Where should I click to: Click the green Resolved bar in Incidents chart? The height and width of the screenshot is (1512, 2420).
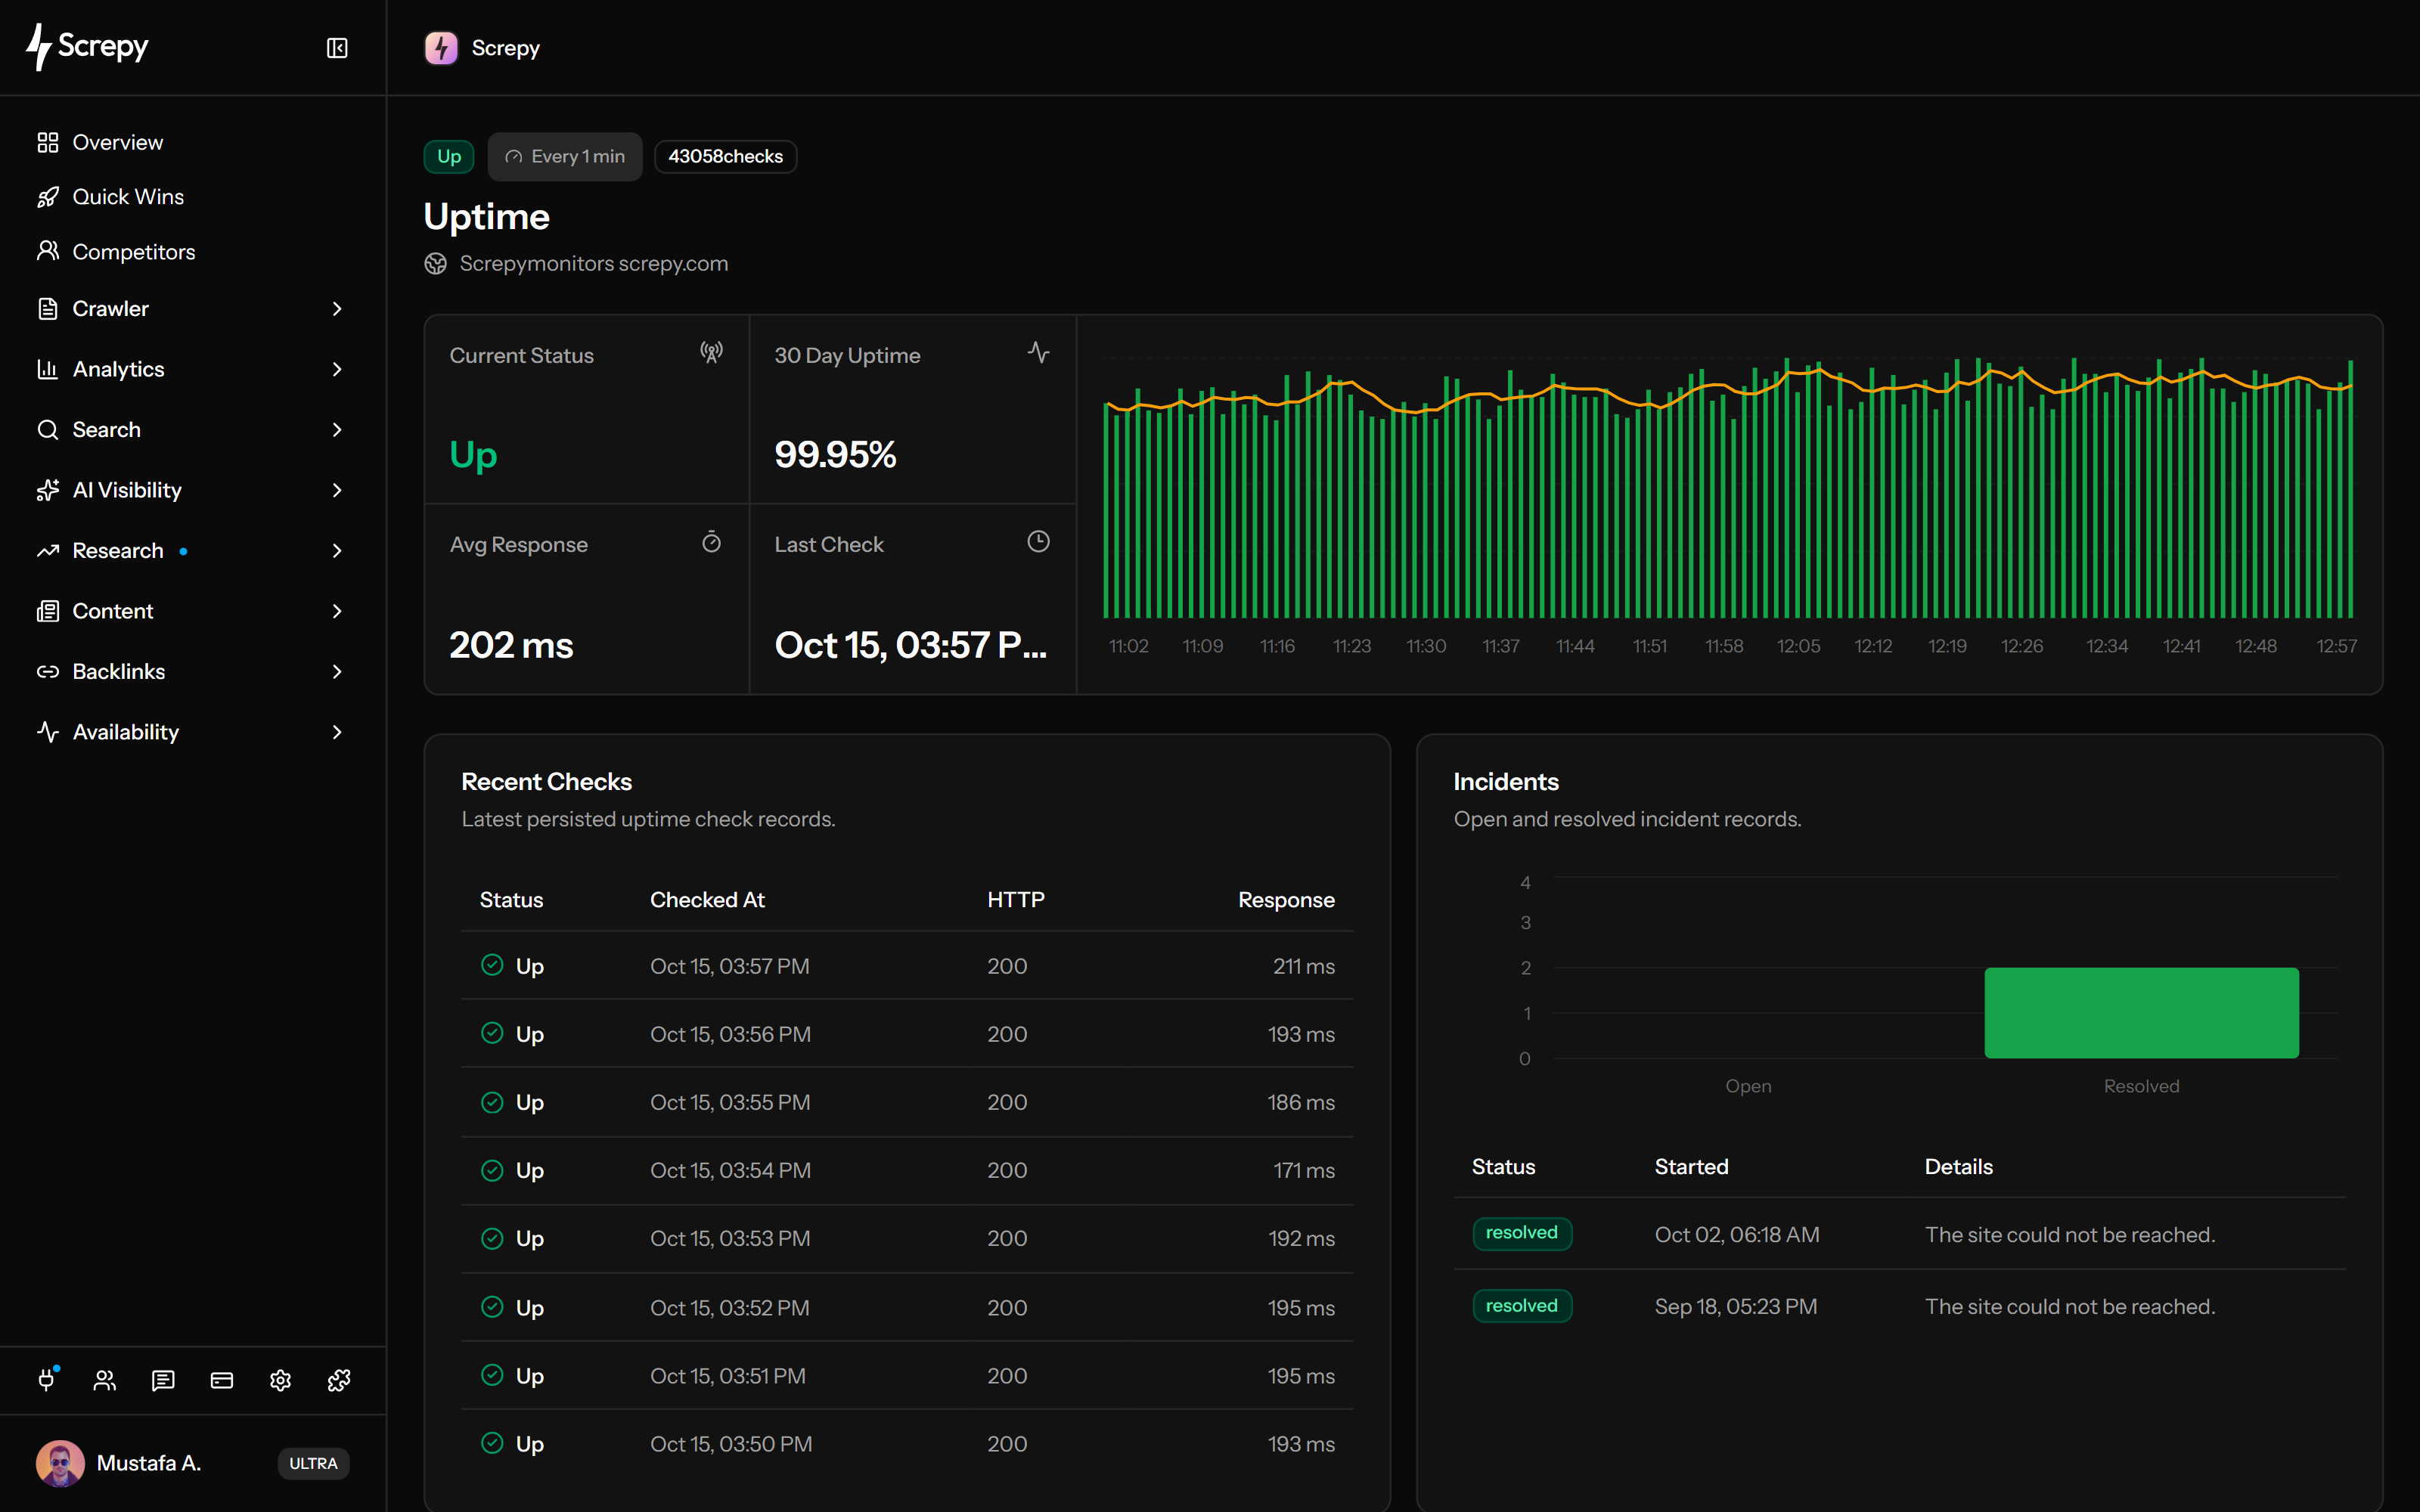(2141, 1013)
